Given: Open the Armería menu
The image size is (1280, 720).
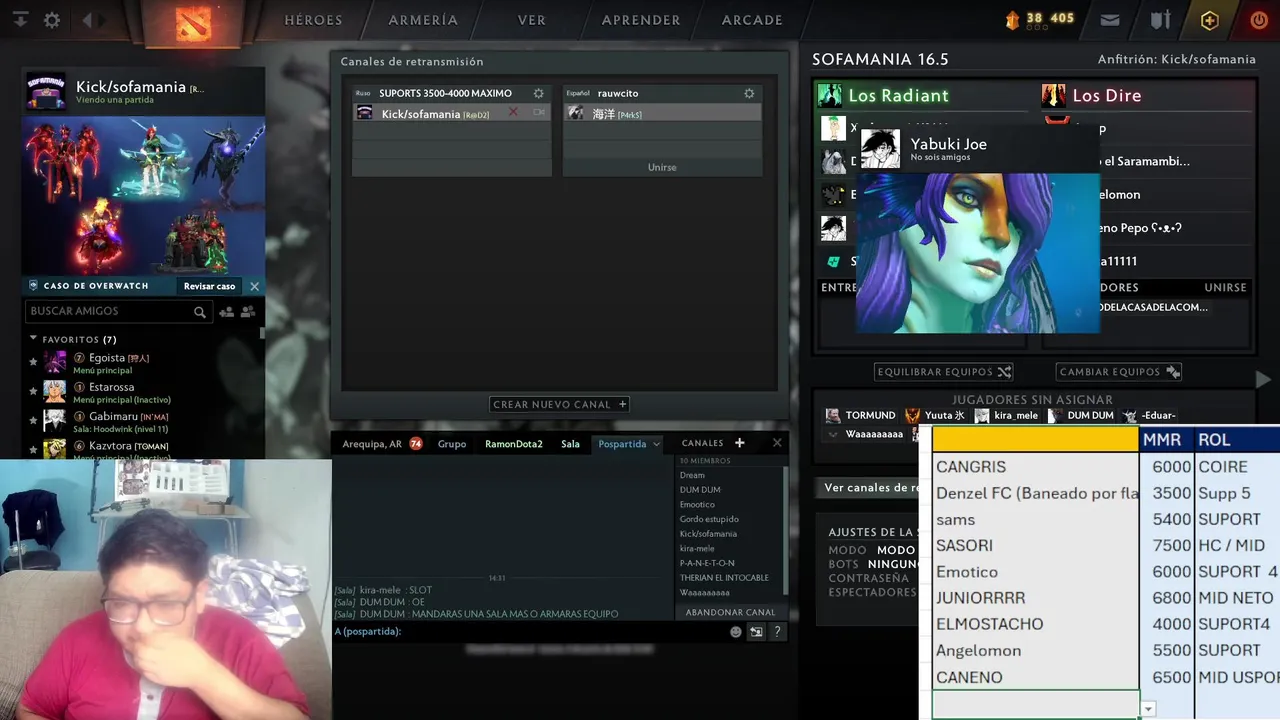Looking at the screenshot, I should 423,20.
